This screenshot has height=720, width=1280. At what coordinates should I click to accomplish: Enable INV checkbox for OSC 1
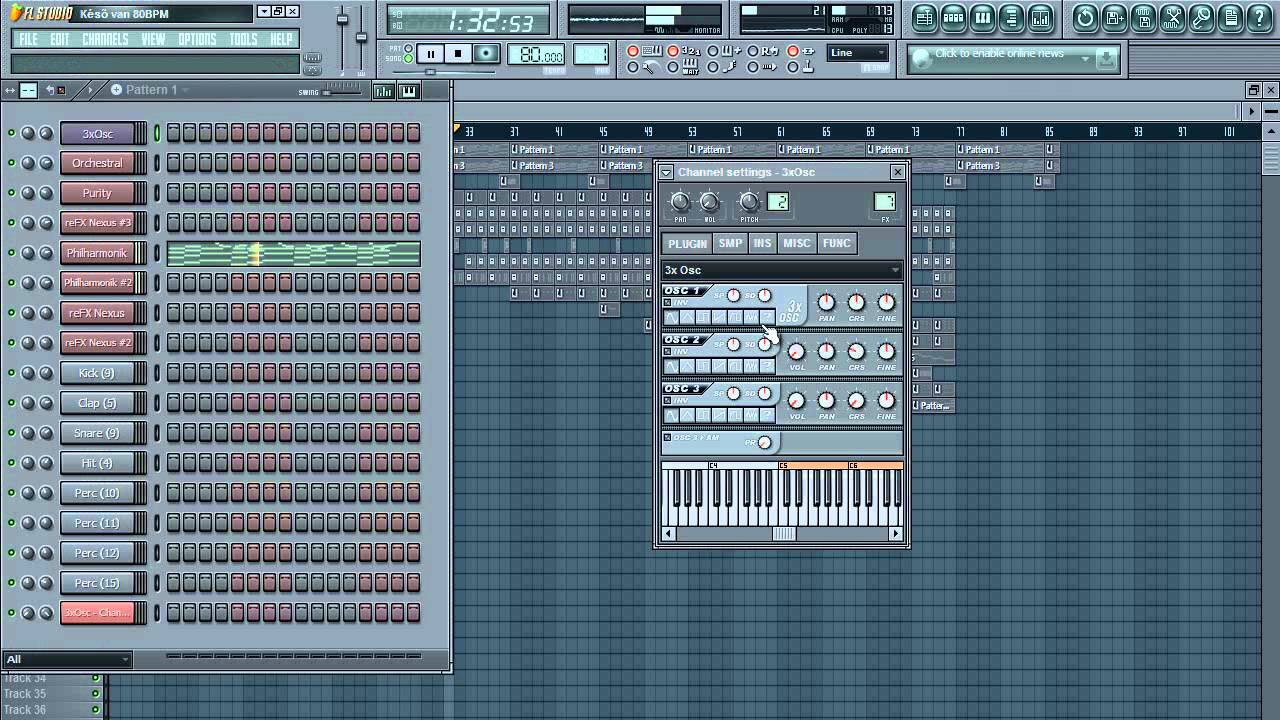click(668, 303)
